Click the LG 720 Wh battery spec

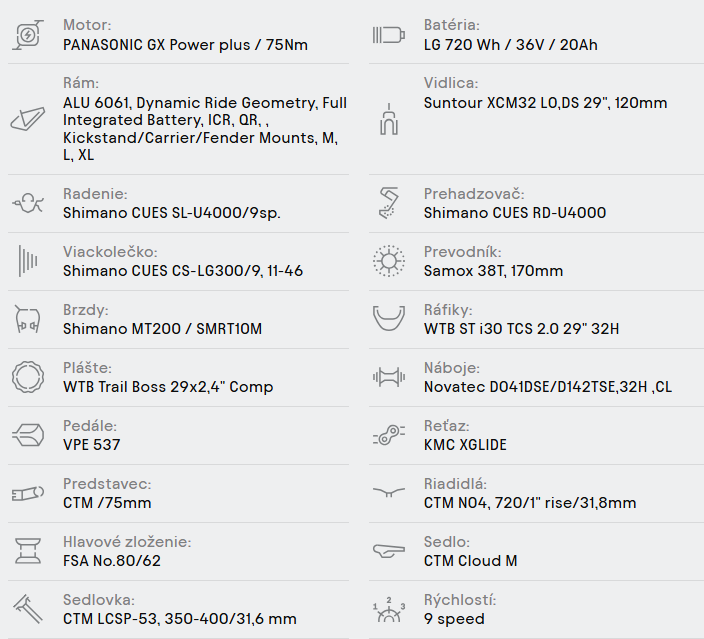[x=511, y=45]
